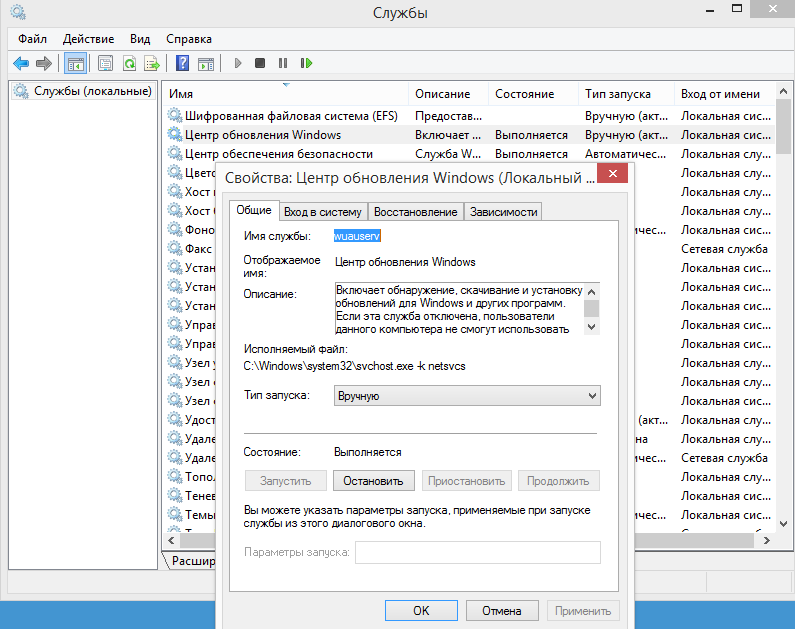Click the horizontal scroll right arrow
Image resolution: width=795 pixels, height=629 pixels.
(x=767, y=540)
